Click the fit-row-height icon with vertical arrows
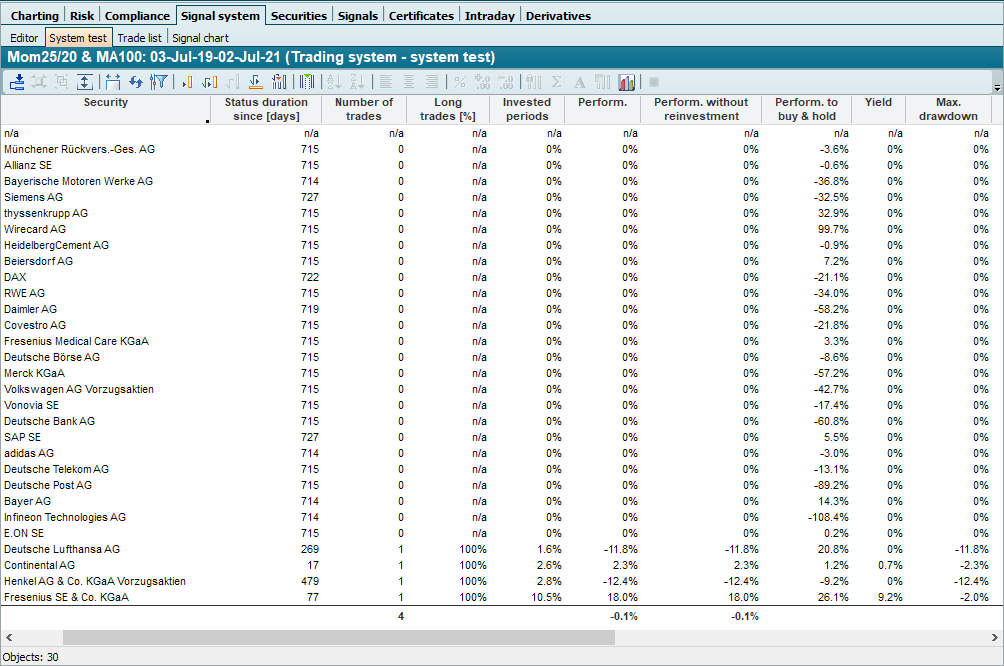Viewport: 1004px width, 666px height. pyautogui.click(x=85, y=82)
